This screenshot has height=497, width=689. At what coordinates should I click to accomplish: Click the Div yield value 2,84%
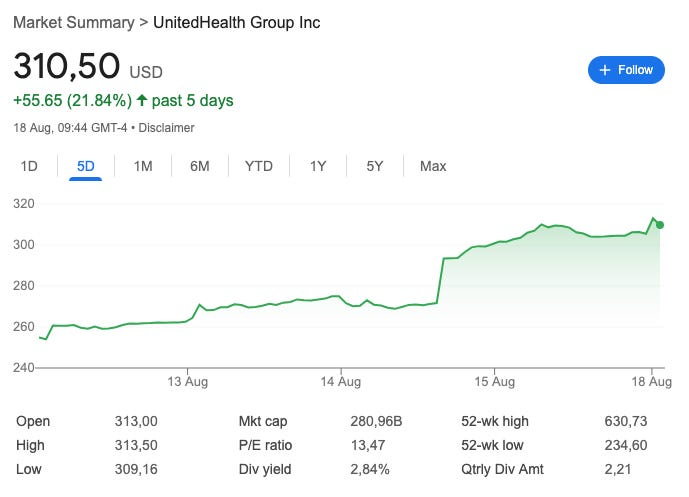click(370, 469)
